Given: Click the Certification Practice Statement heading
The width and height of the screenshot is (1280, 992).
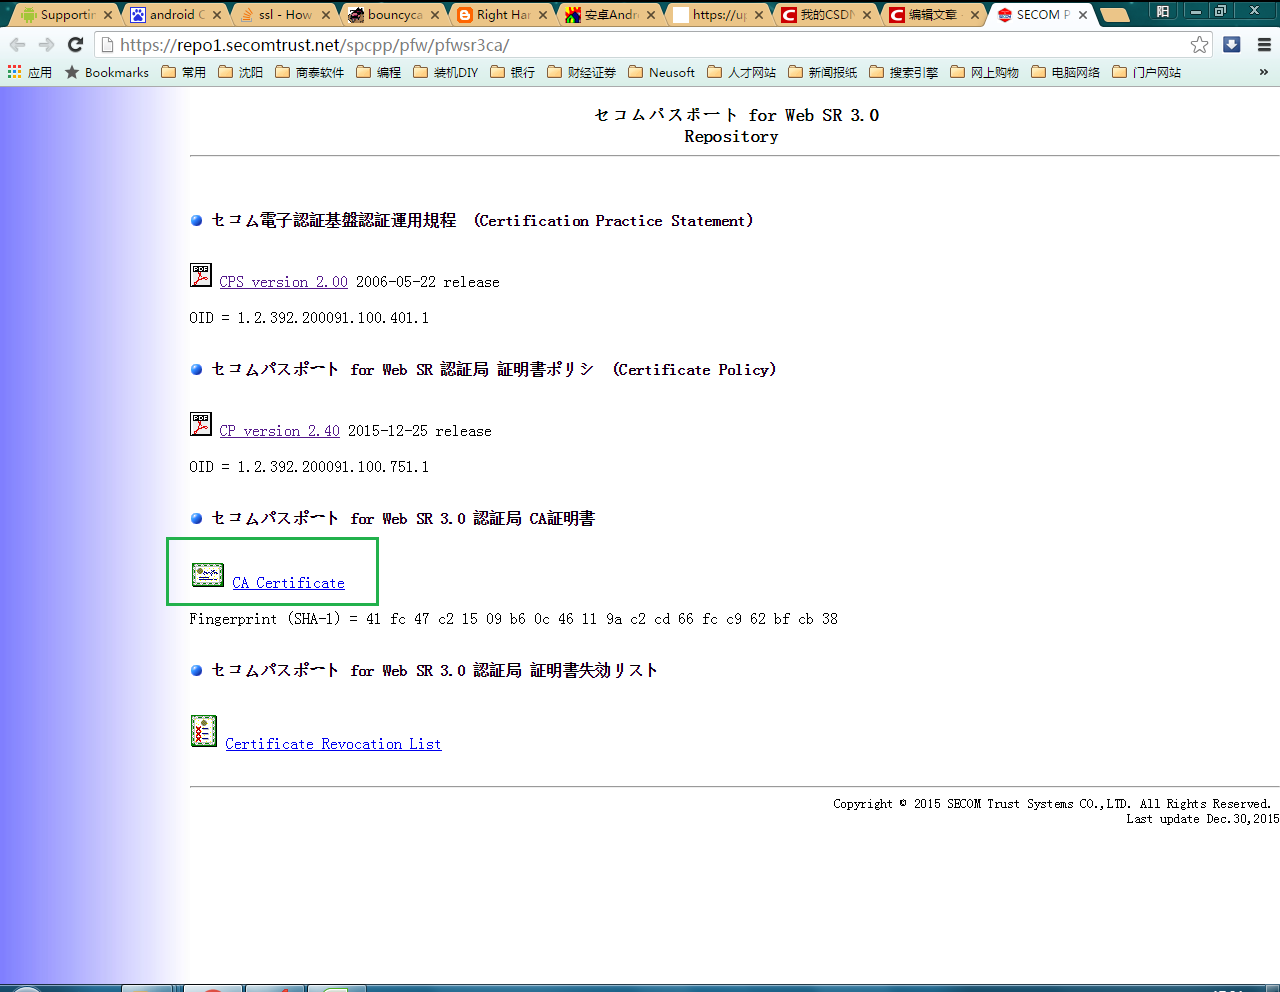Looking at the screenshot, I should (482, 220).
